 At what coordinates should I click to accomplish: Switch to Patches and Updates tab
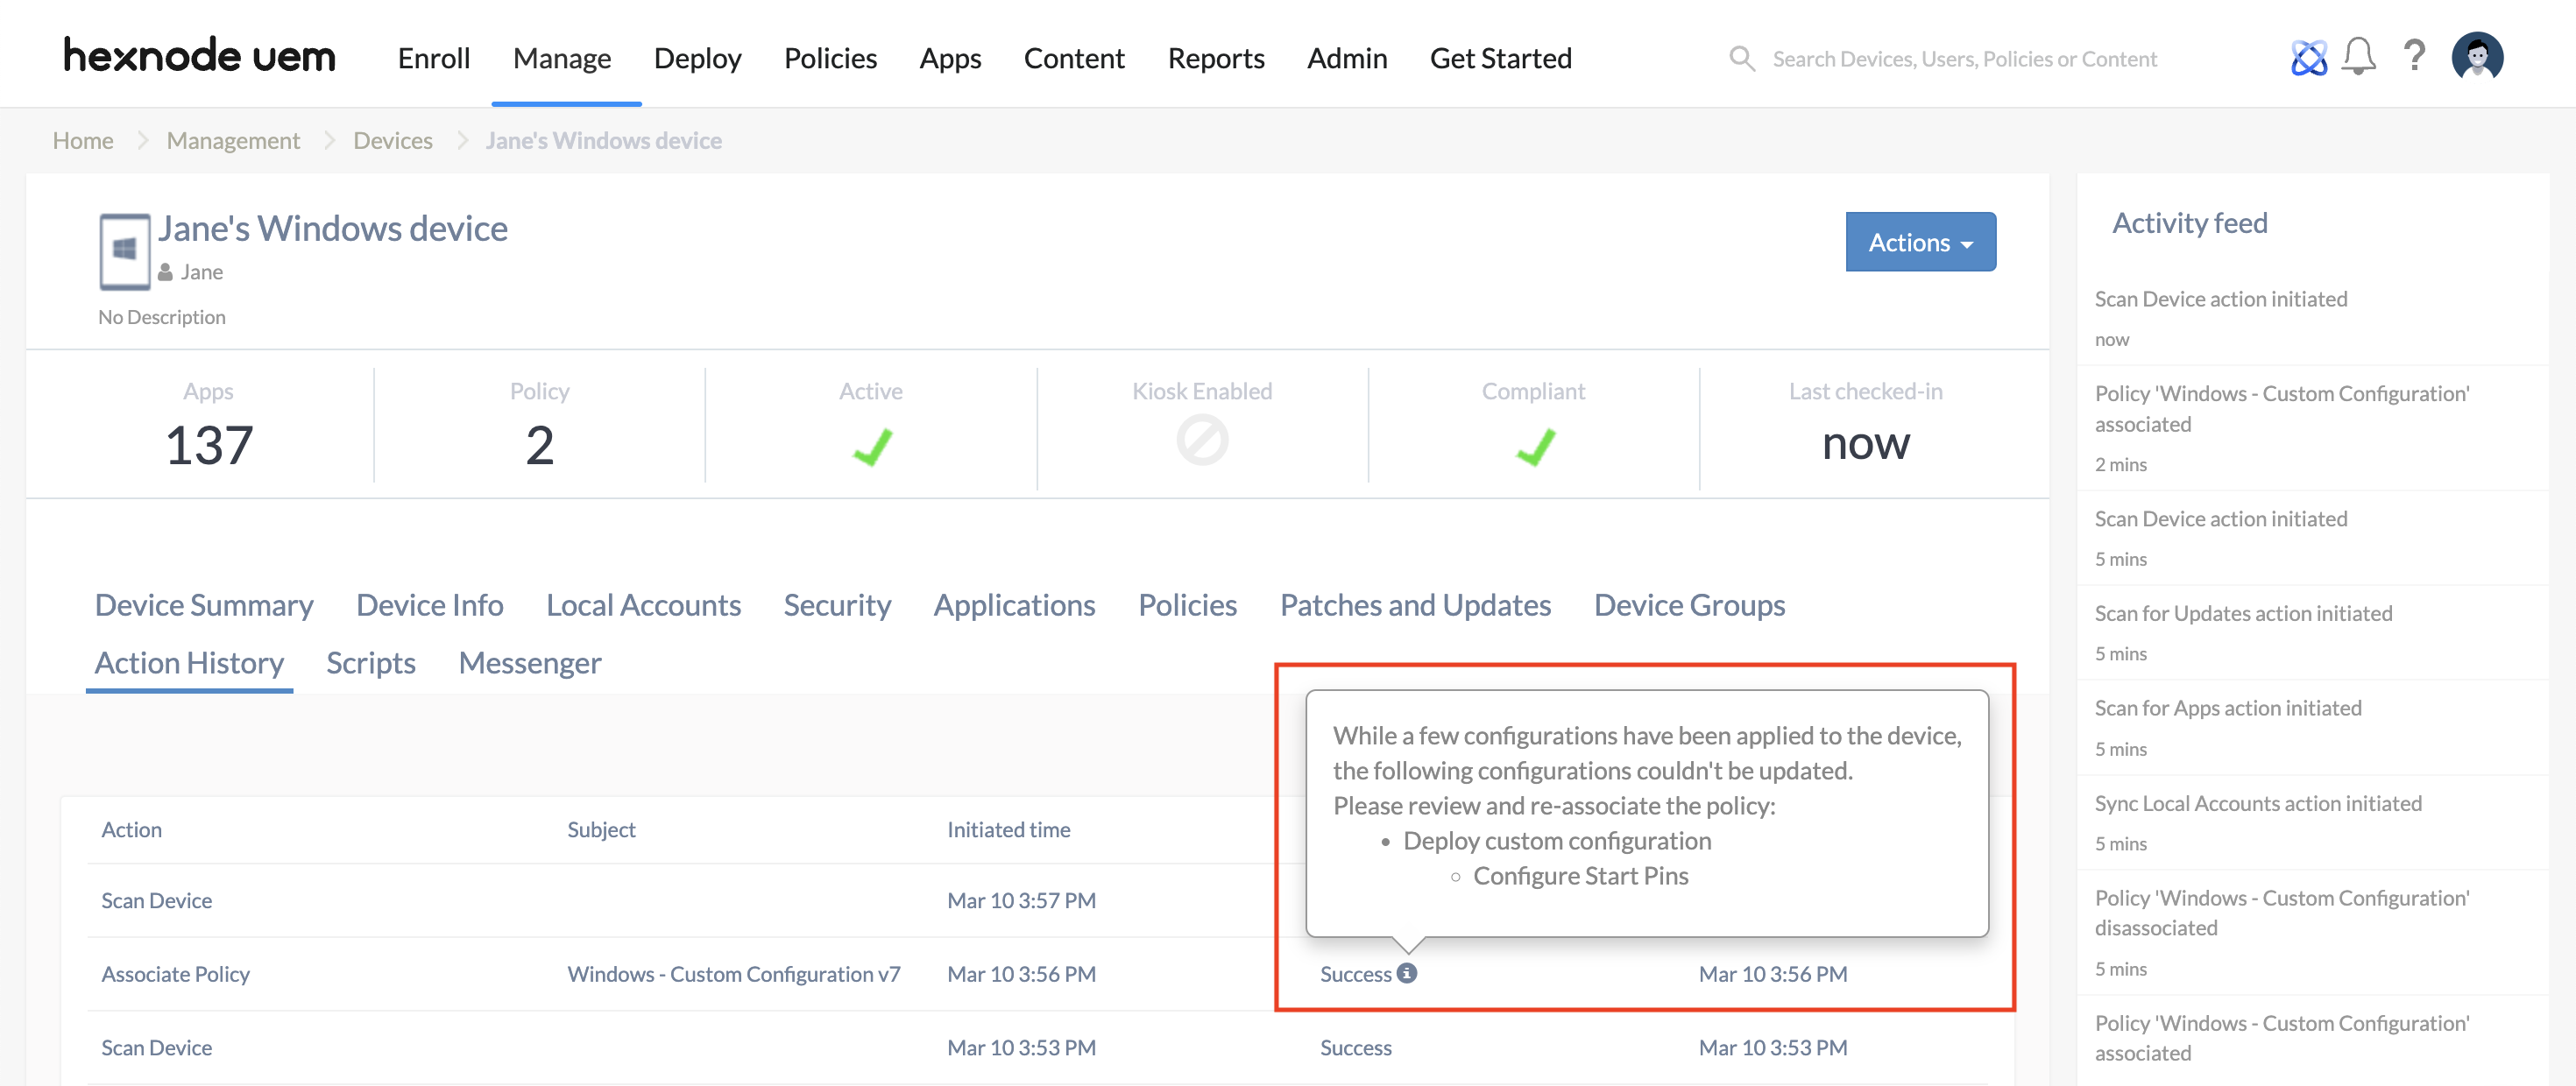click(x=1415, y=605)
